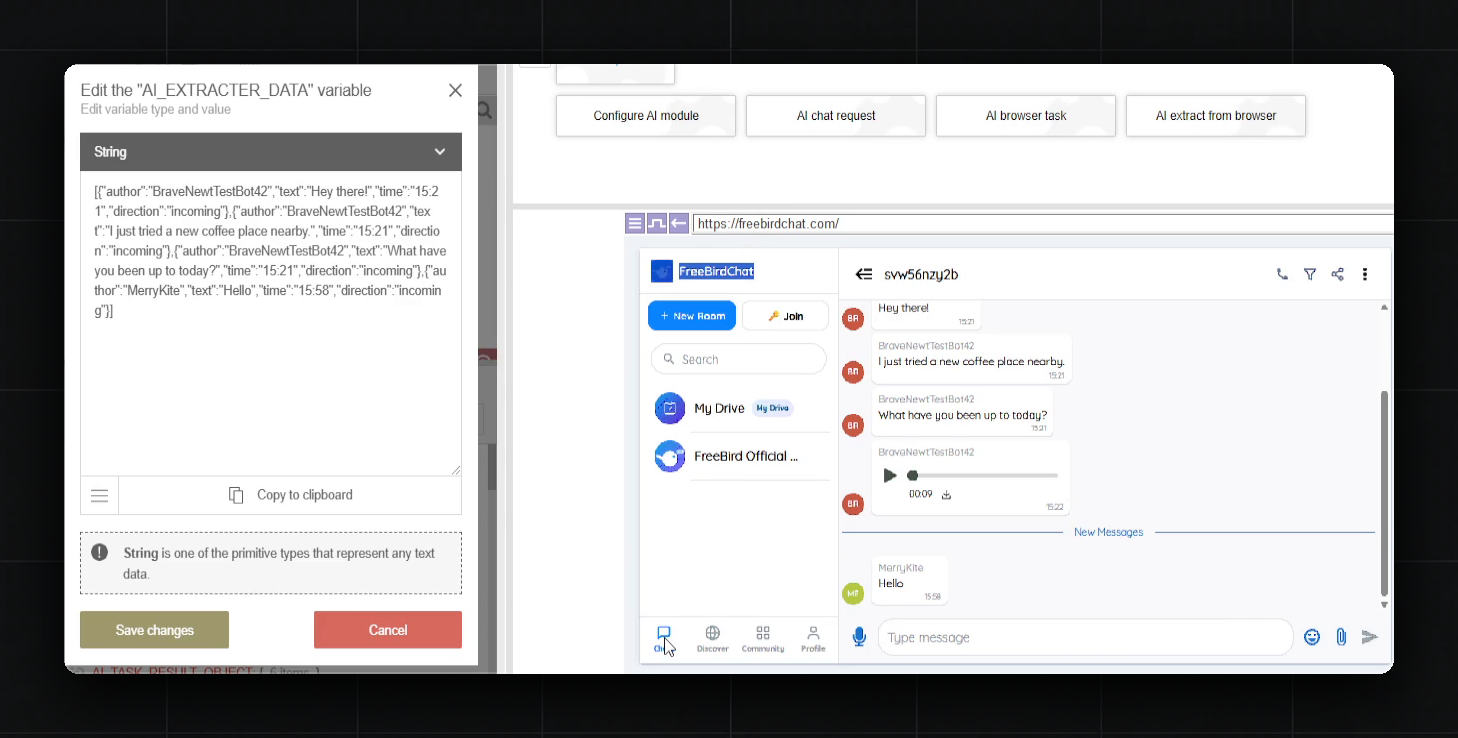This screenshot has height=738, width=1458.
Task: Focus the freebirdchat.com URL address field
Action: click(x=1042, y=224)
